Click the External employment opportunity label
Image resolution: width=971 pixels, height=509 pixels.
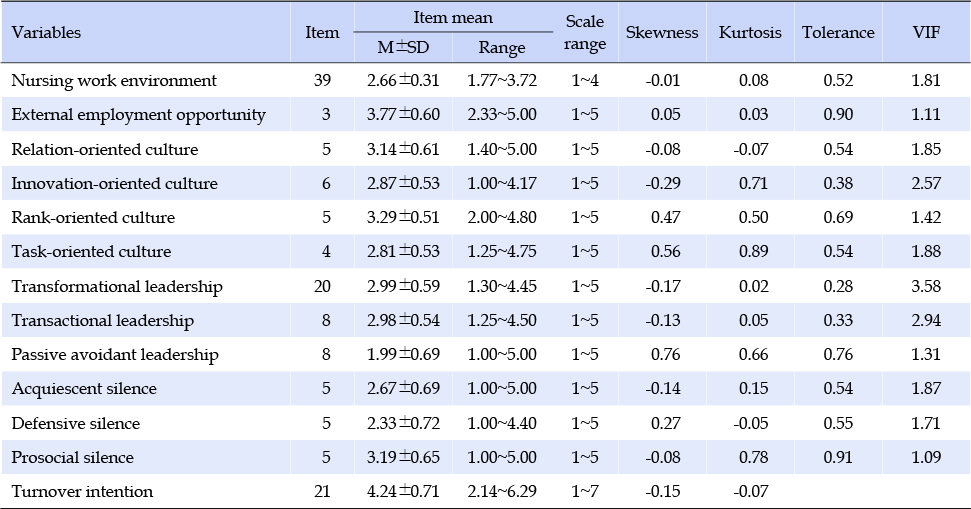pyautogui.click(x=139, y=115)
